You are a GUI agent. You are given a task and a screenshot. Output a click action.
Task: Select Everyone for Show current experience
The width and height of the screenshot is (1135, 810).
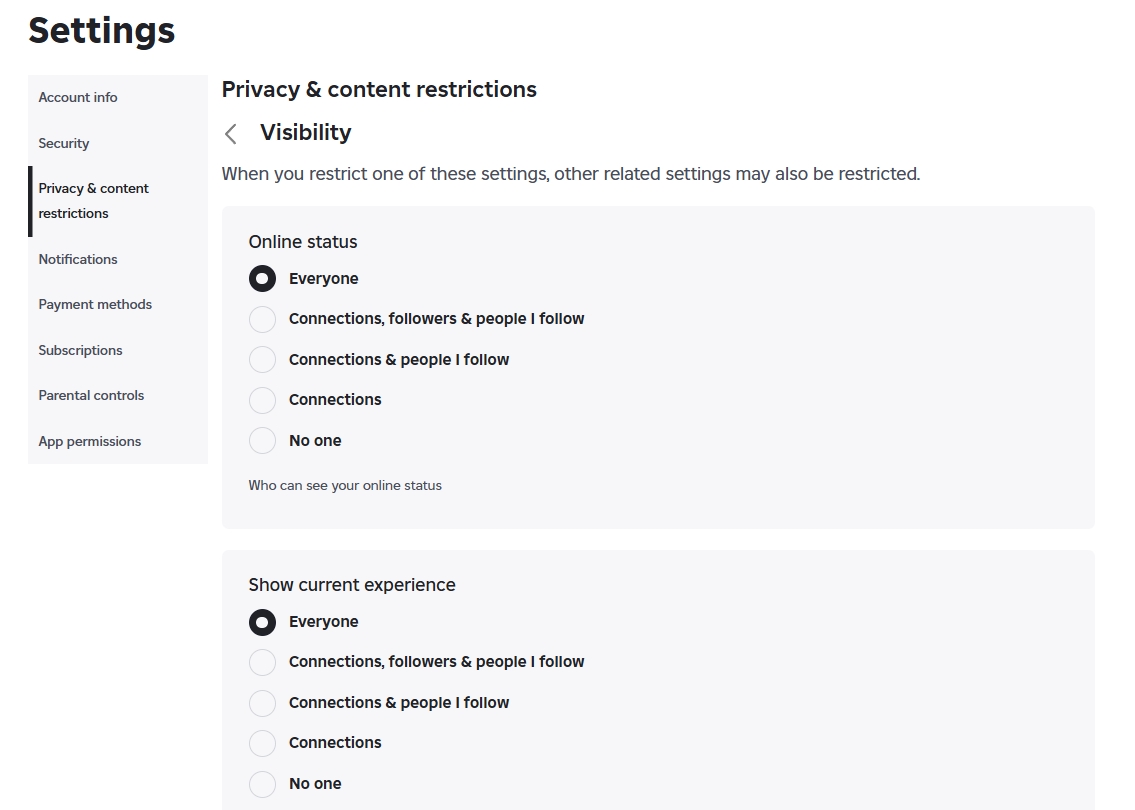click(262, 623)
